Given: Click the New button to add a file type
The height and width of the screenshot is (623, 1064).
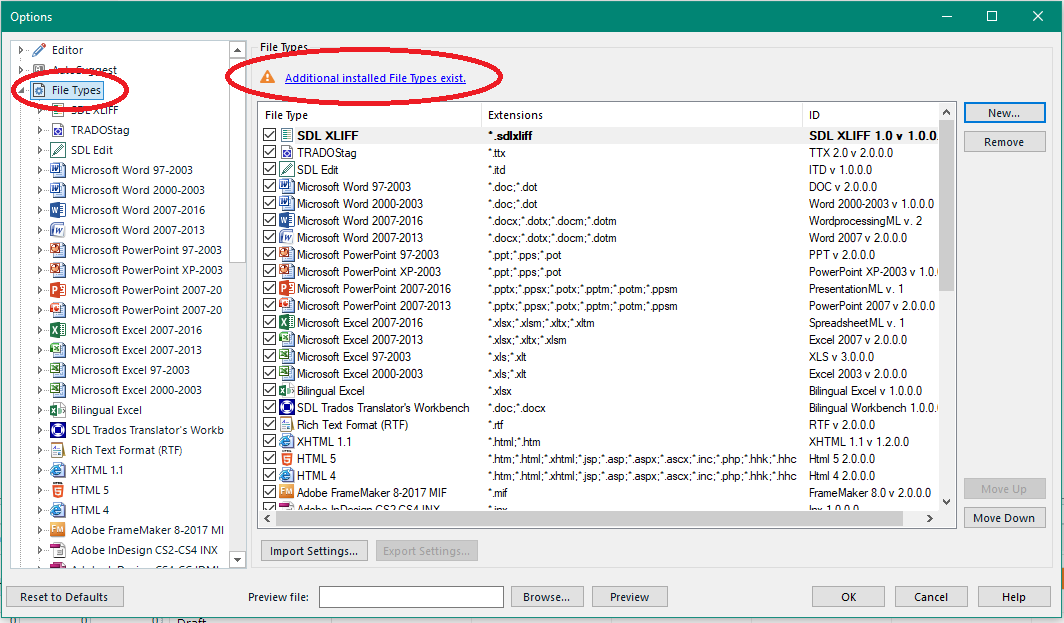Looking at the screenshot, I should (x=1004, y=112).
